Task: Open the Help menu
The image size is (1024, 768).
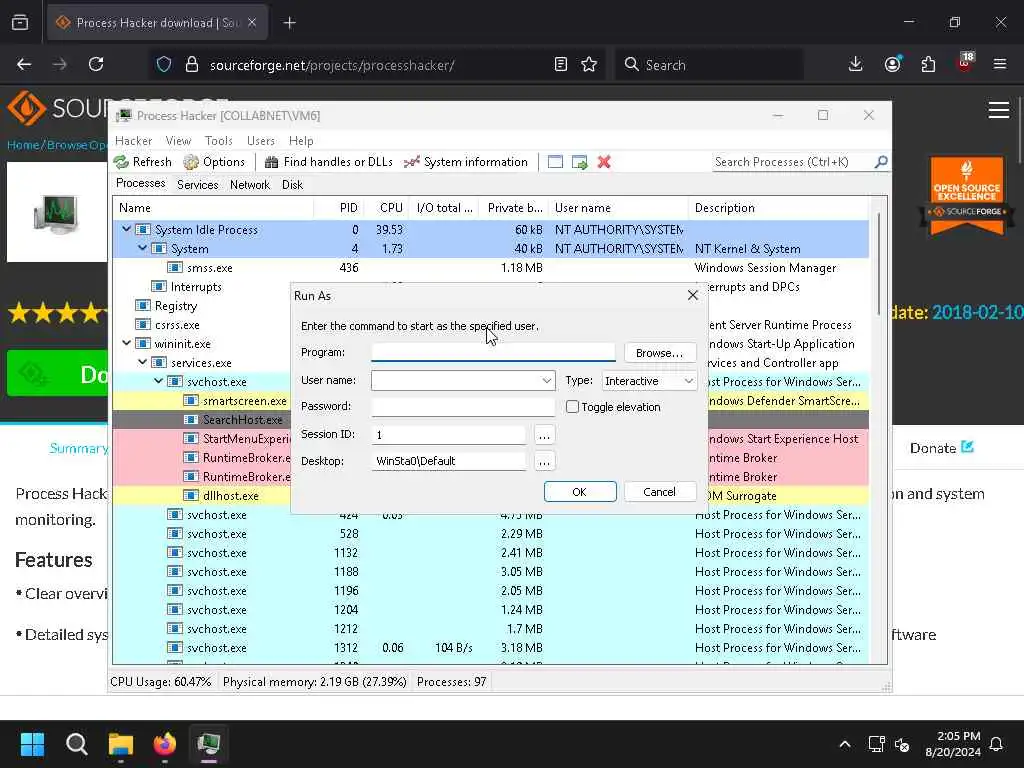Action: (301, 140)
